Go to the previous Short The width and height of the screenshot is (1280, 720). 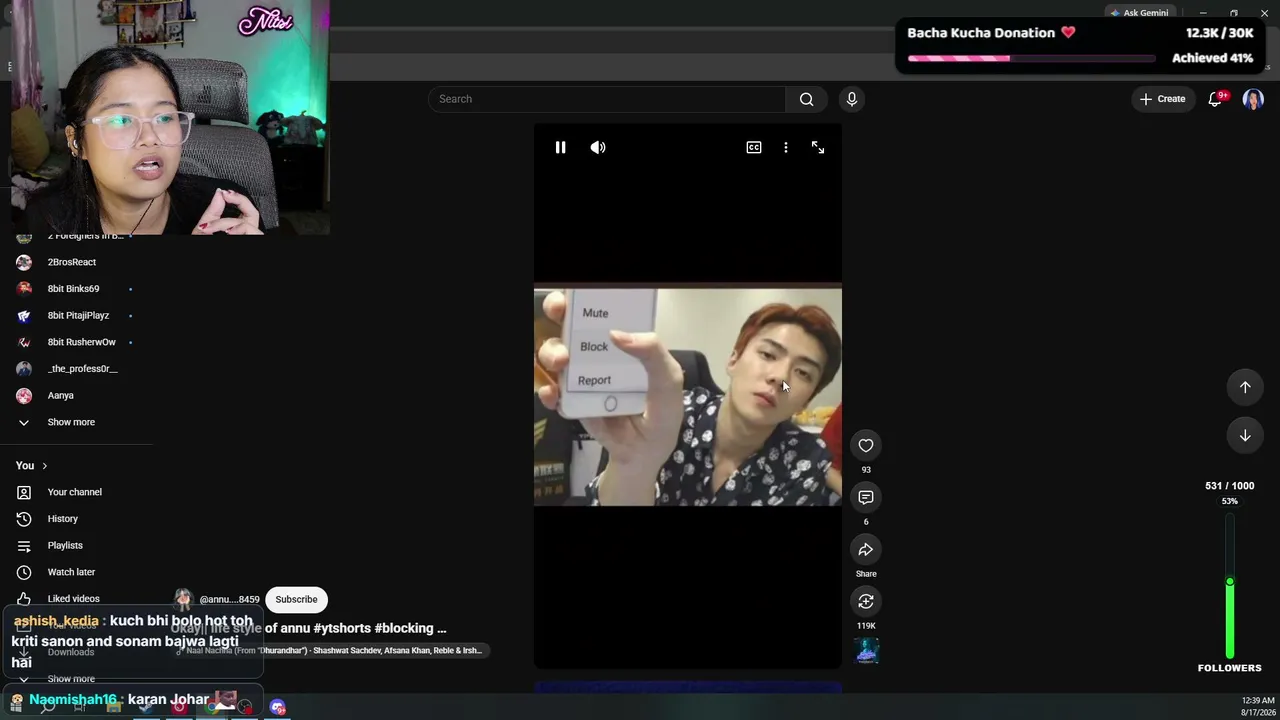tap(1245, 387)
